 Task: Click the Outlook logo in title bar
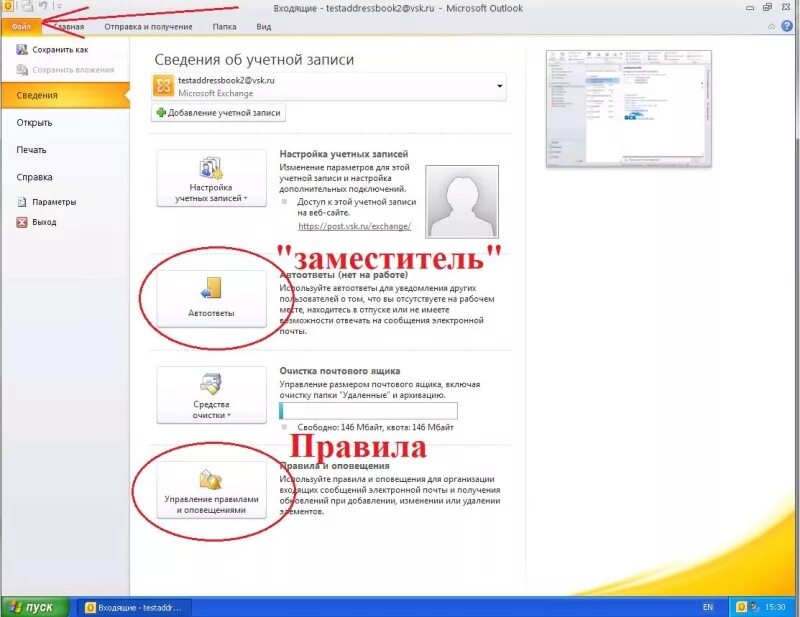(7, 6)
